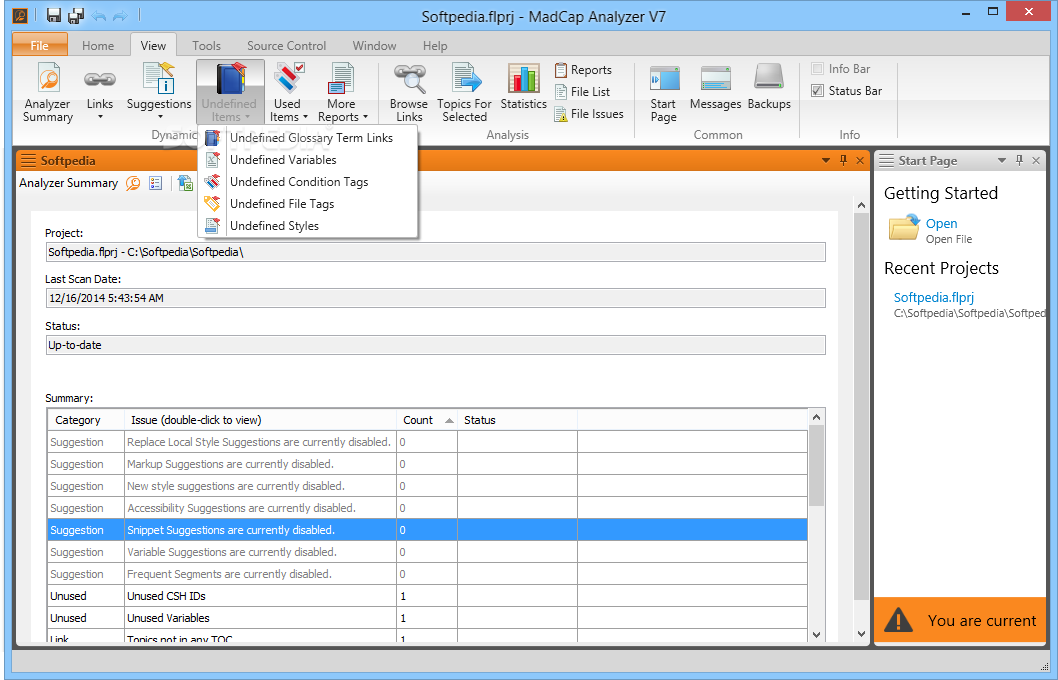1058x680 pixels.
Task: Toggle the Softpedia panel auto-hide pin
Action: pyautogui.click(x=843, y=161)
